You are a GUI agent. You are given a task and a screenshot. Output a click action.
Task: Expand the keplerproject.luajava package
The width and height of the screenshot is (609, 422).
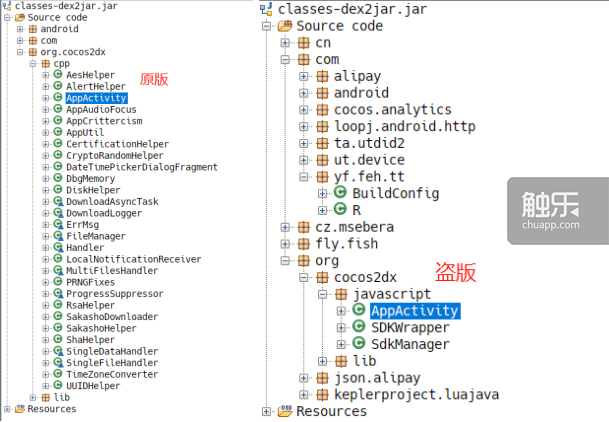click(305, 394)
